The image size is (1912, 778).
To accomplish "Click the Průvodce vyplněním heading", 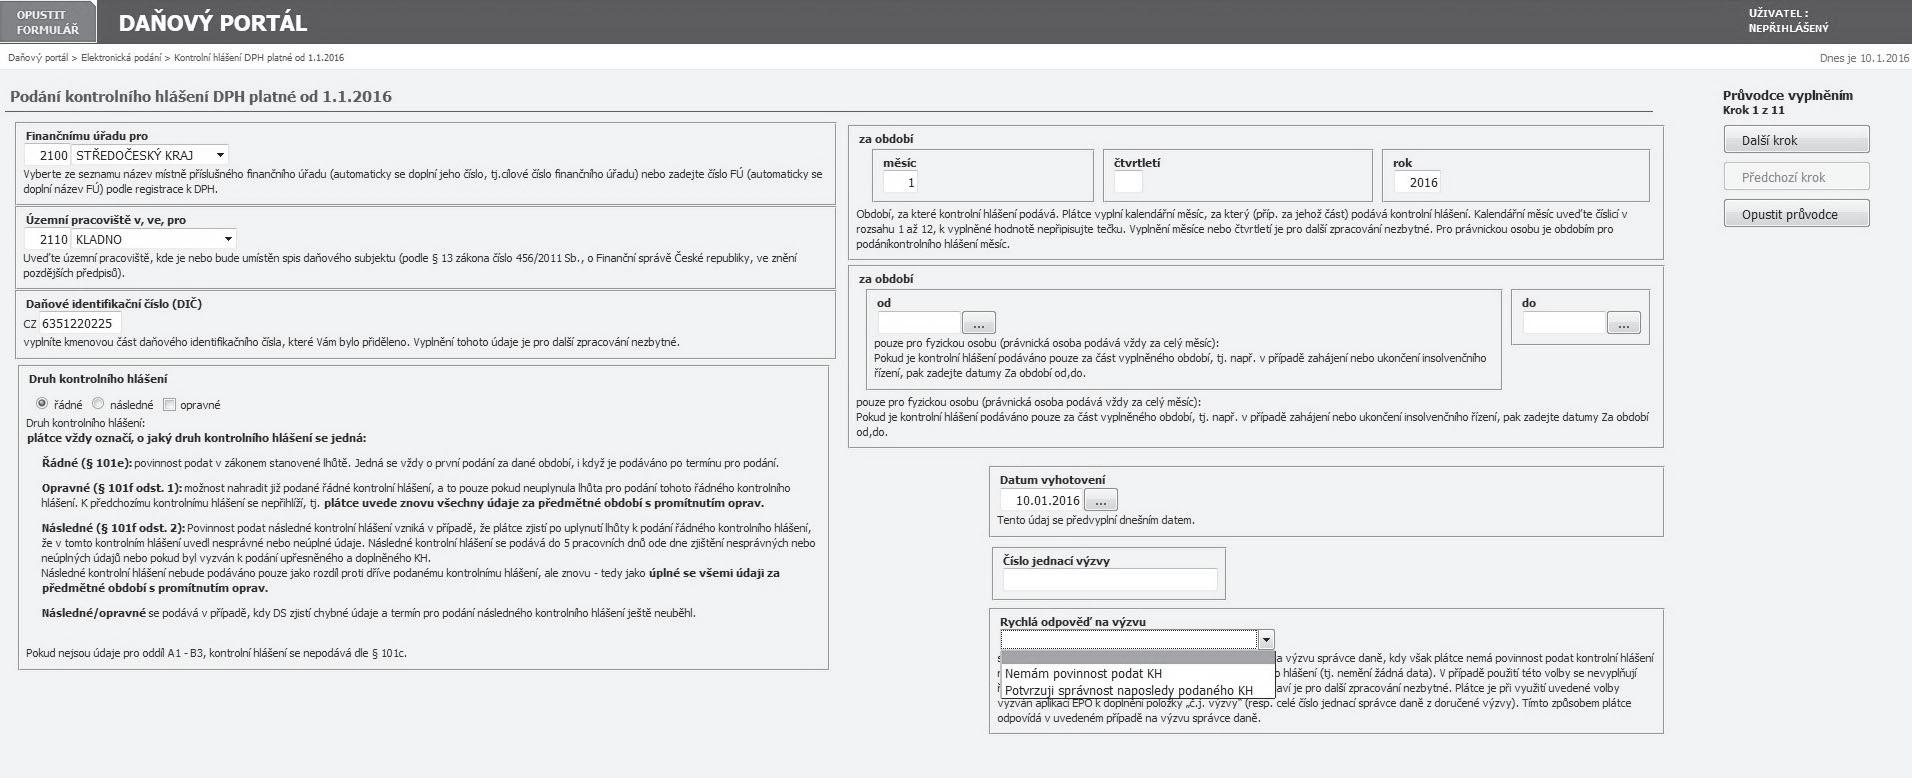I will pyautogui.click(x=1788, y=95).
